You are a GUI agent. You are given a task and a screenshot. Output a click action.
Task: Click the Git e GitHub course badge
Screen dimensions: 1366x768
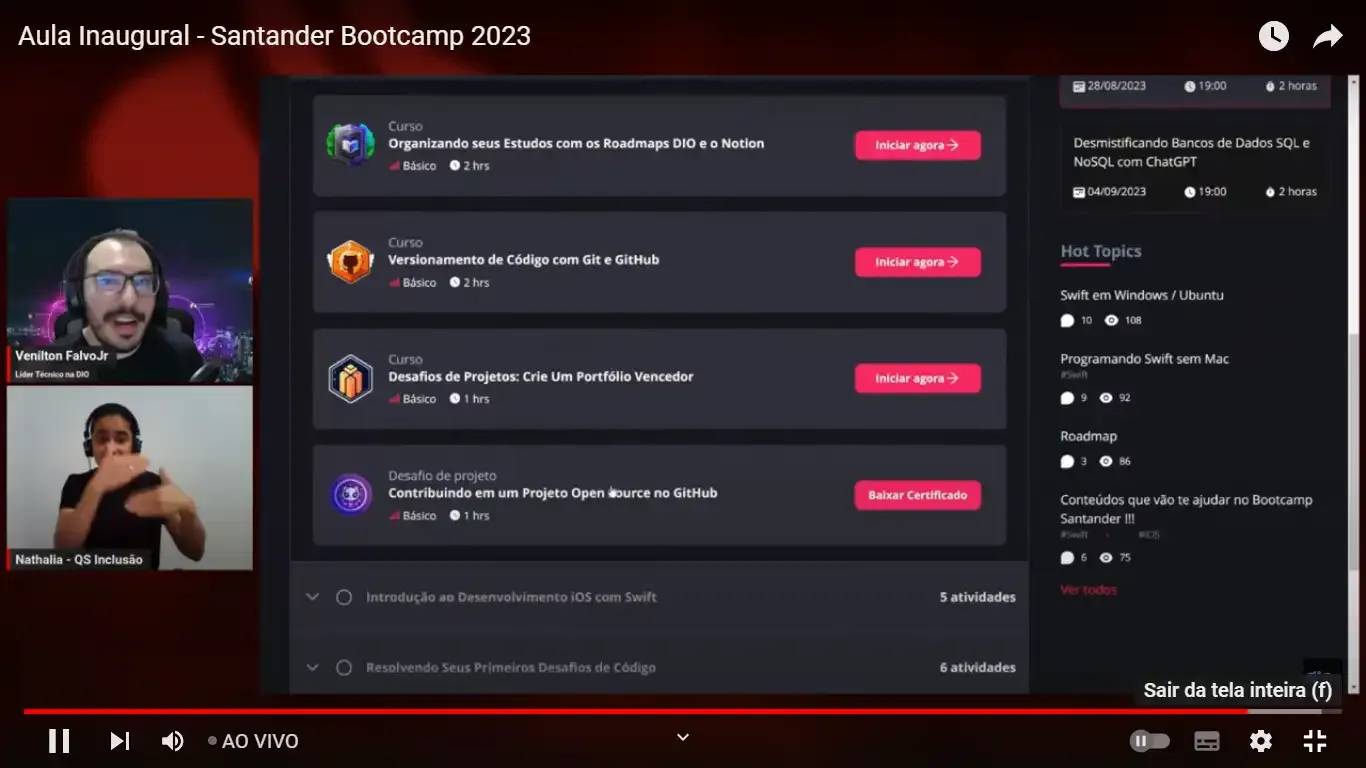coord(351,262)
